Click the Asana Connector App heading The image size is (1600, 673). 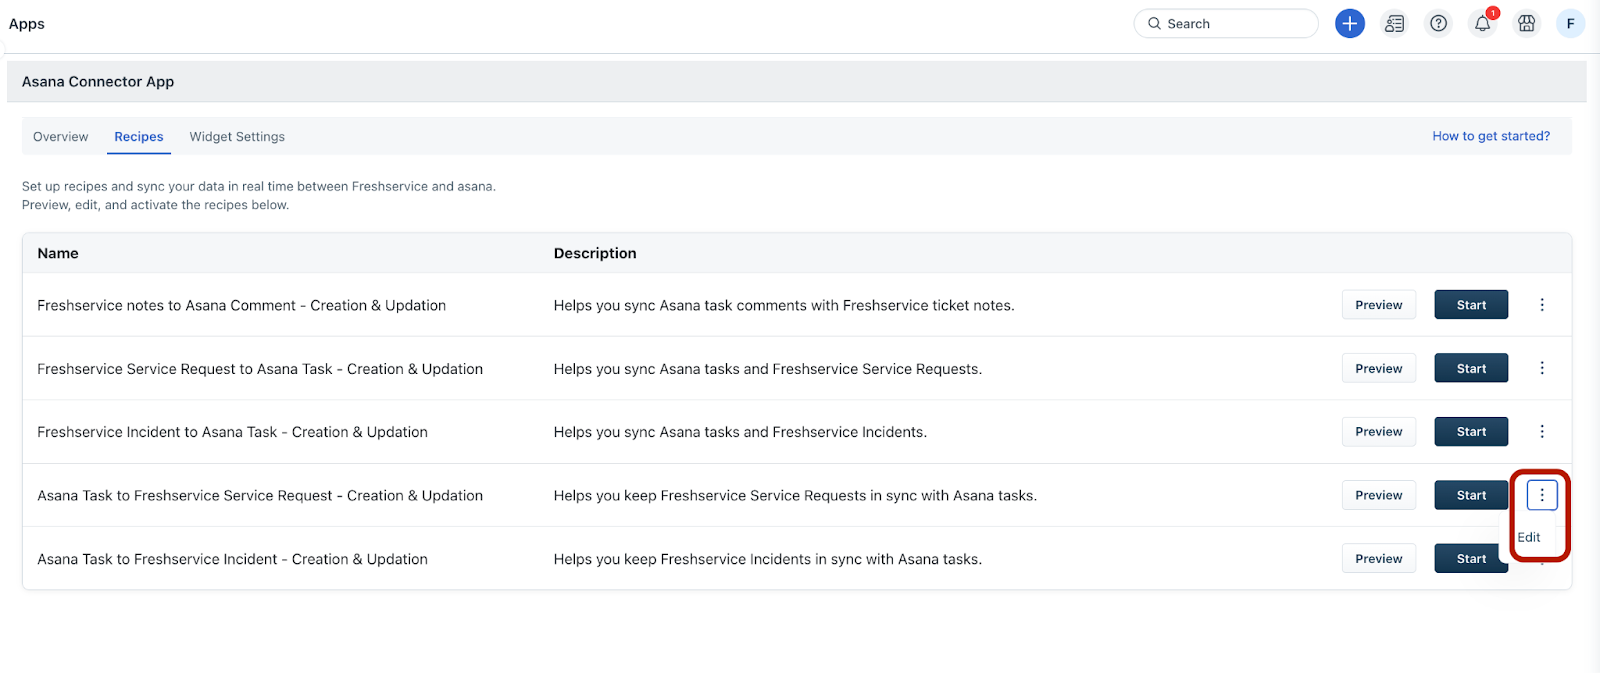pyautogui.click(x=98, y=82)
